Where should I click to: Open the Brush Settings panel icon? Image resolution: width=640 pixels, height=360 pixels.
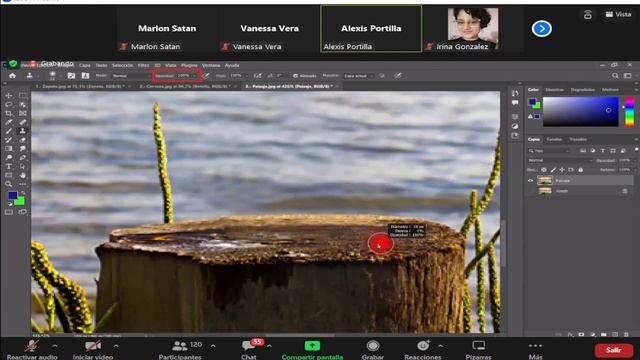71,76
